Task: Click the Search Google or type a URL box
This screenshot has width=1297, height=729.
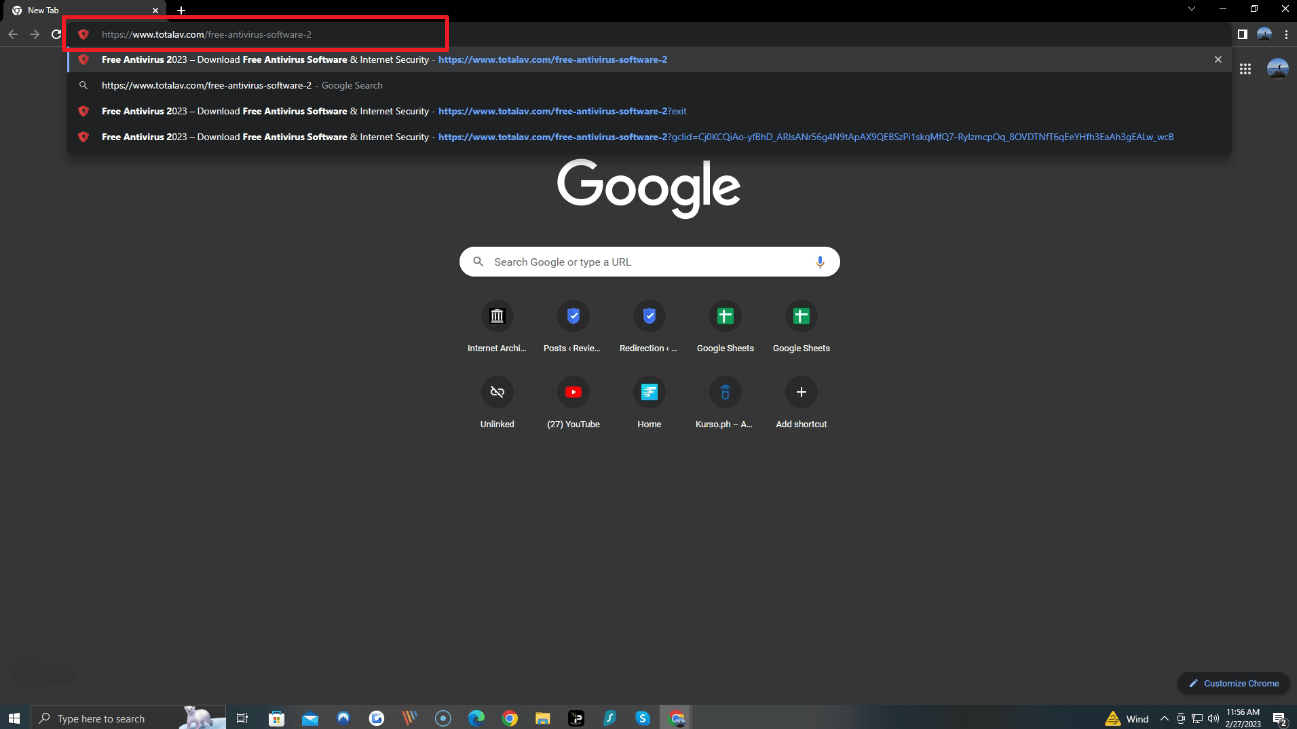Action: [649, 262]
